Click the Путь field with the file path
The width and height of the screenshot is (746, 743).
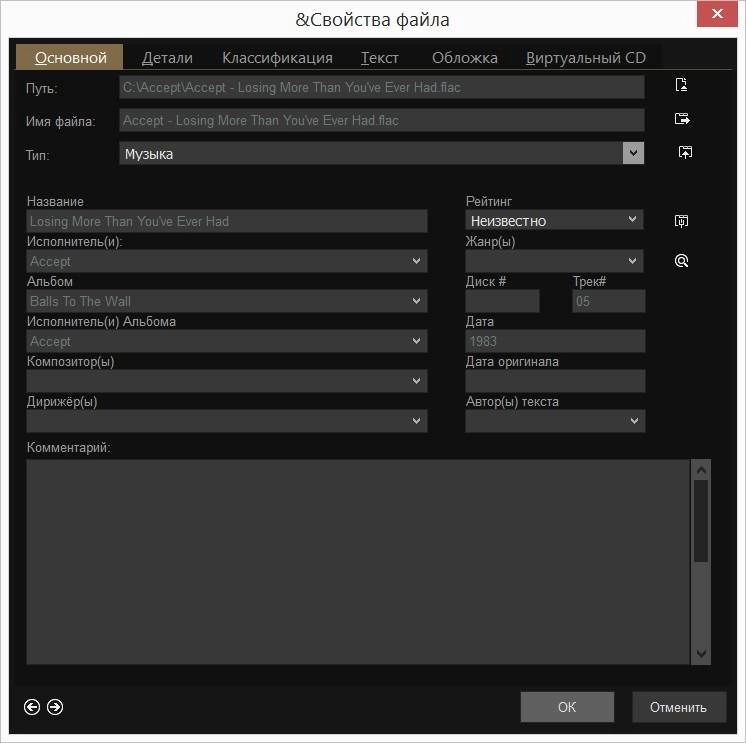pos(382,88)
